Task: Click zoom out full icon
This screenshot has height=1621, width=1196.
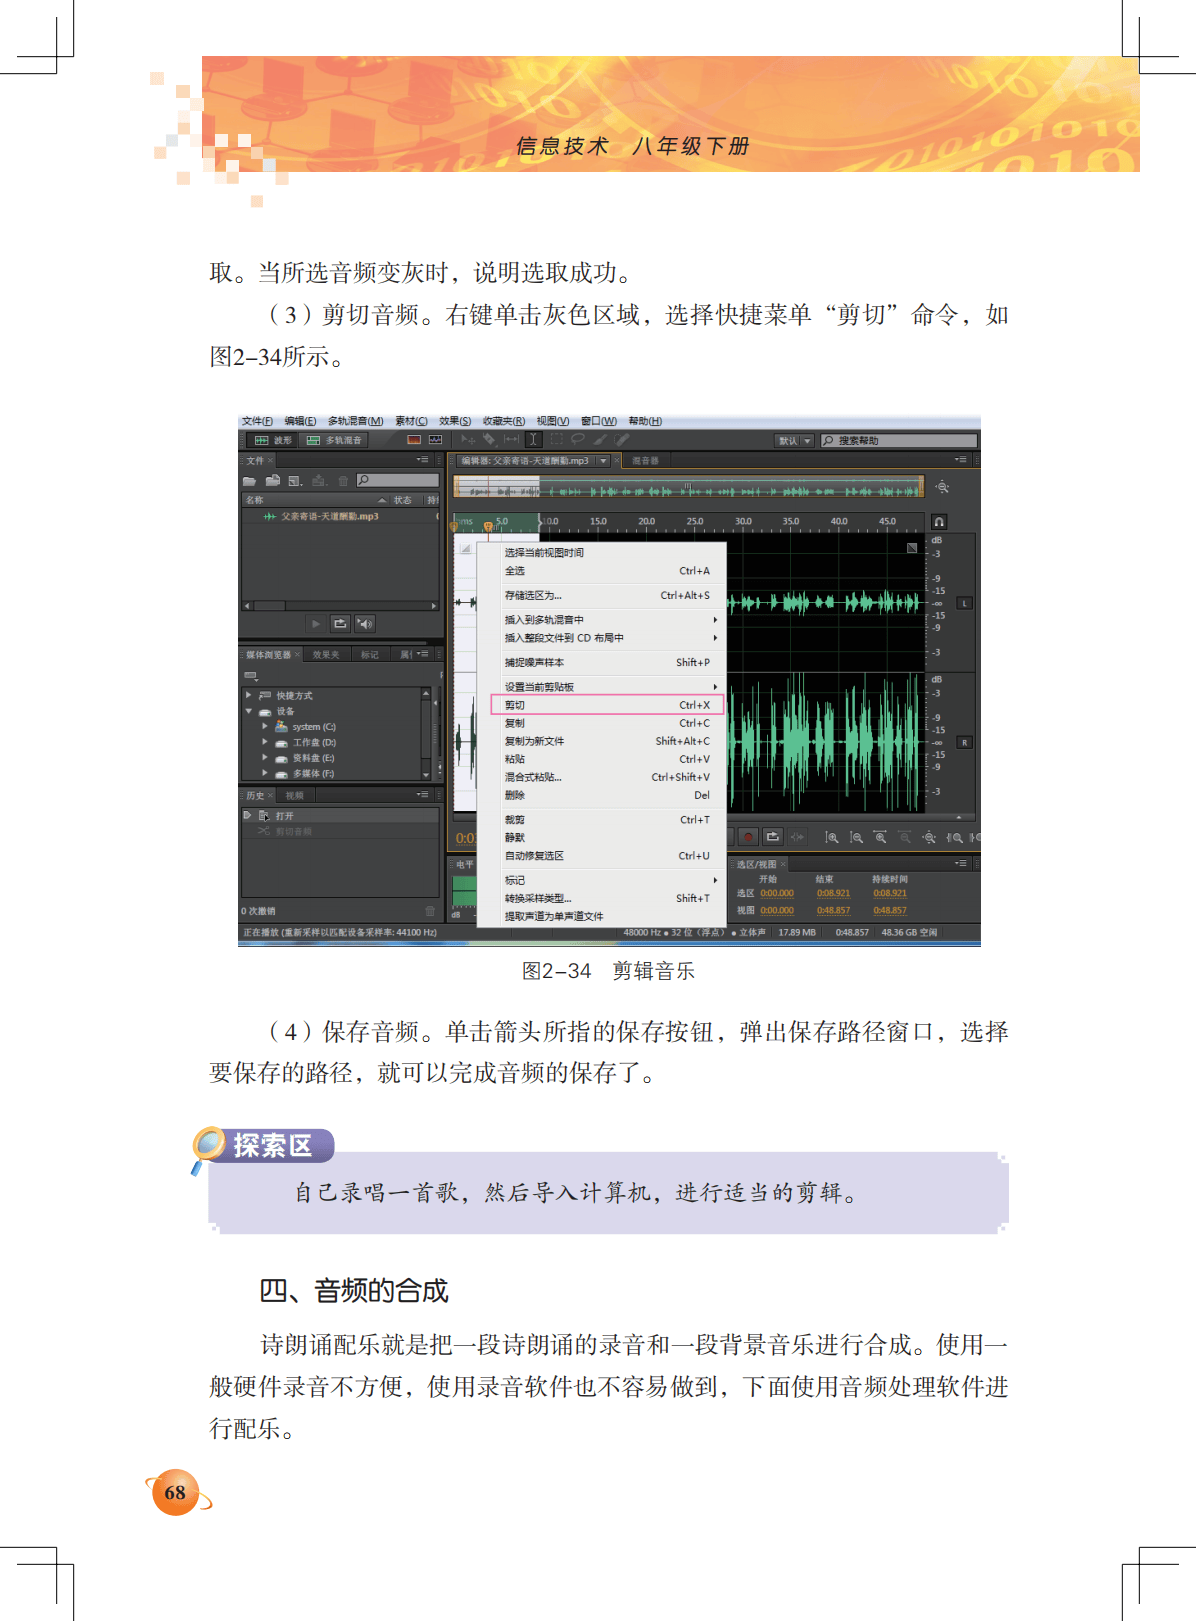Action: click(x=929, y=837)
